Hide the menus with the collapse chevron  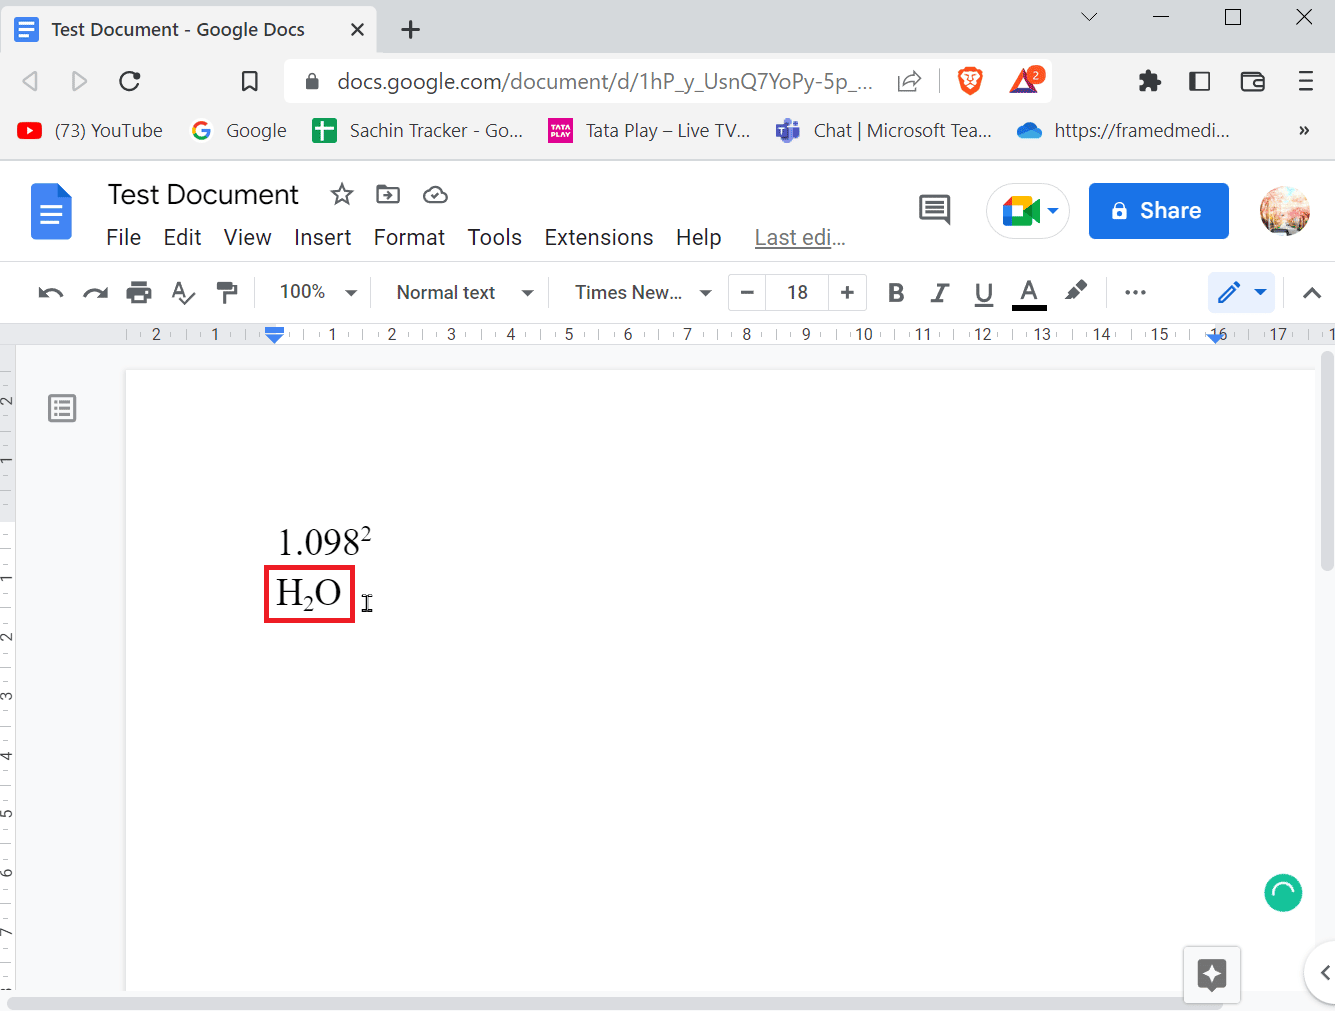point(1312,293)
